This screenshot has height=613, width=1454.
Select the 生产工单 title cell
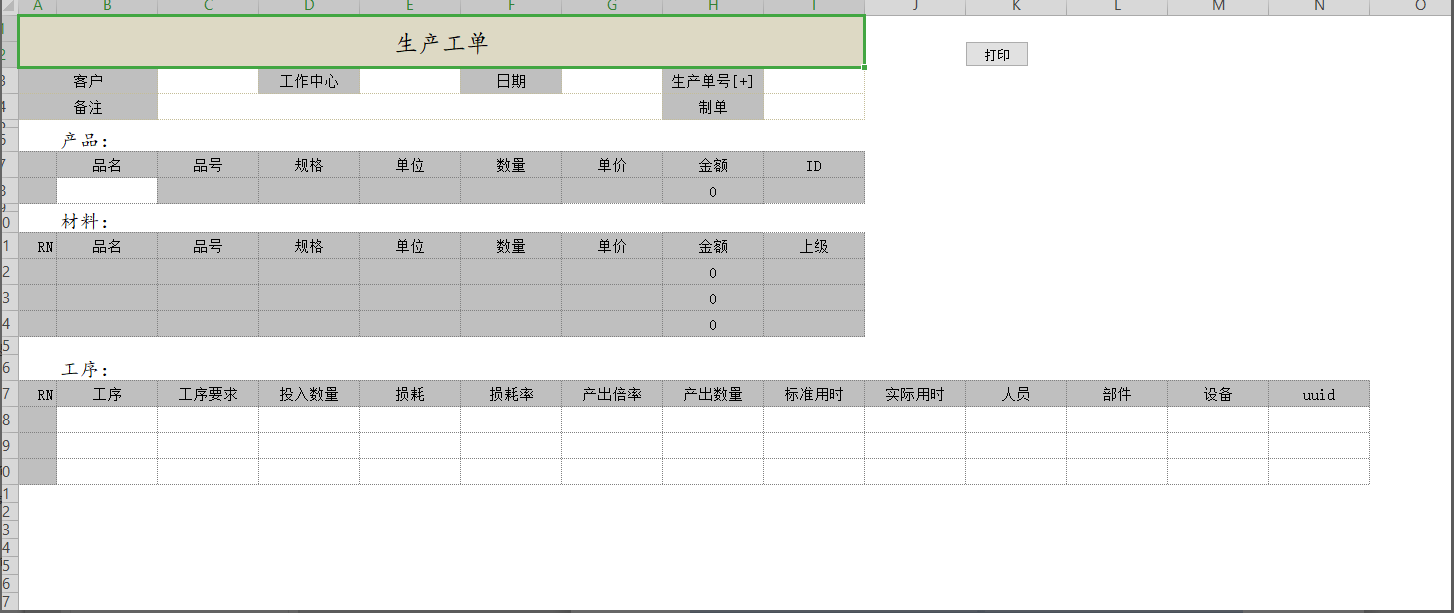coord(441,43)
